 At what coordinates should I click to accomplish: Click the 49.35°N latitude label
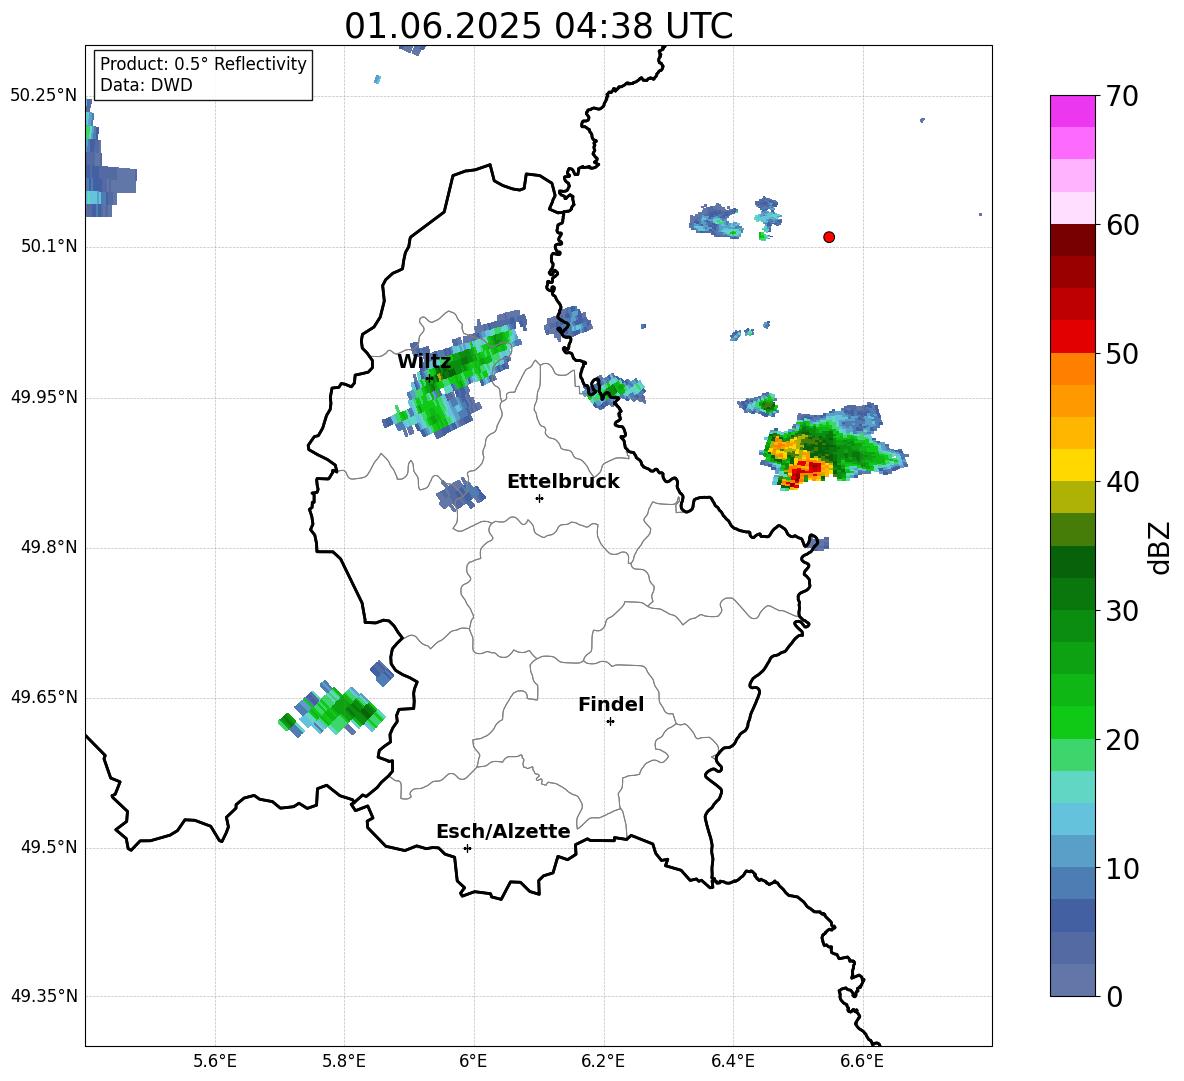pyautogui.click(x=44, y=996)
